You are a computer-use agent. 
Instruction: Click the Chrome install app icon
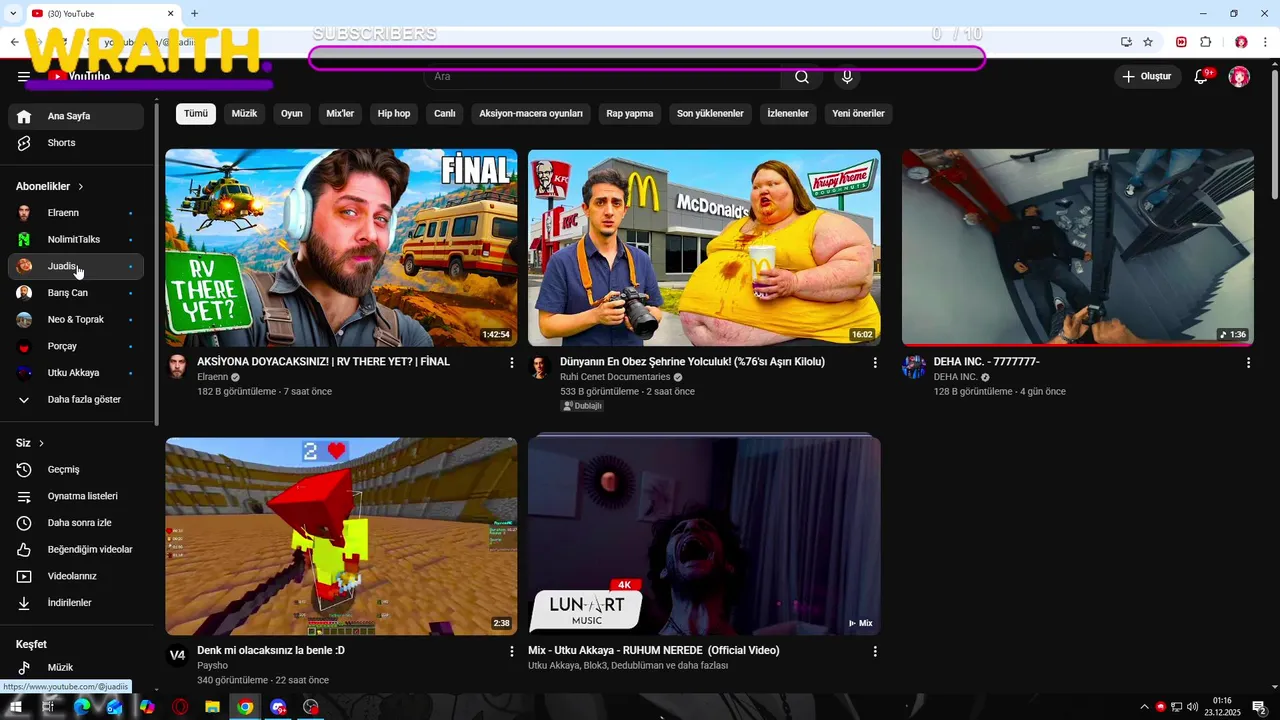point(1126,42)
